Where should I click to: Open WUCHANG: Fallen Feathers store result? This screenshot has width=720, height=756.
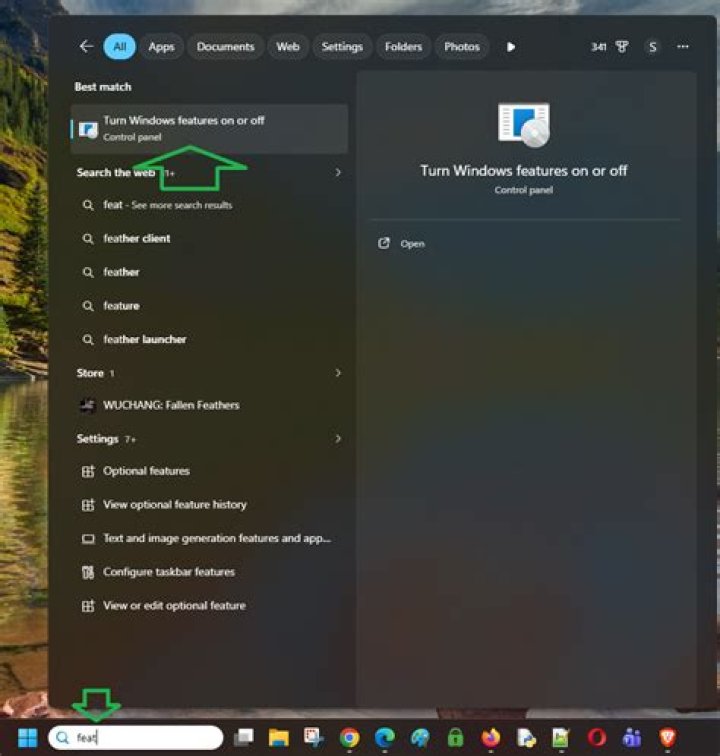[209, 405]
